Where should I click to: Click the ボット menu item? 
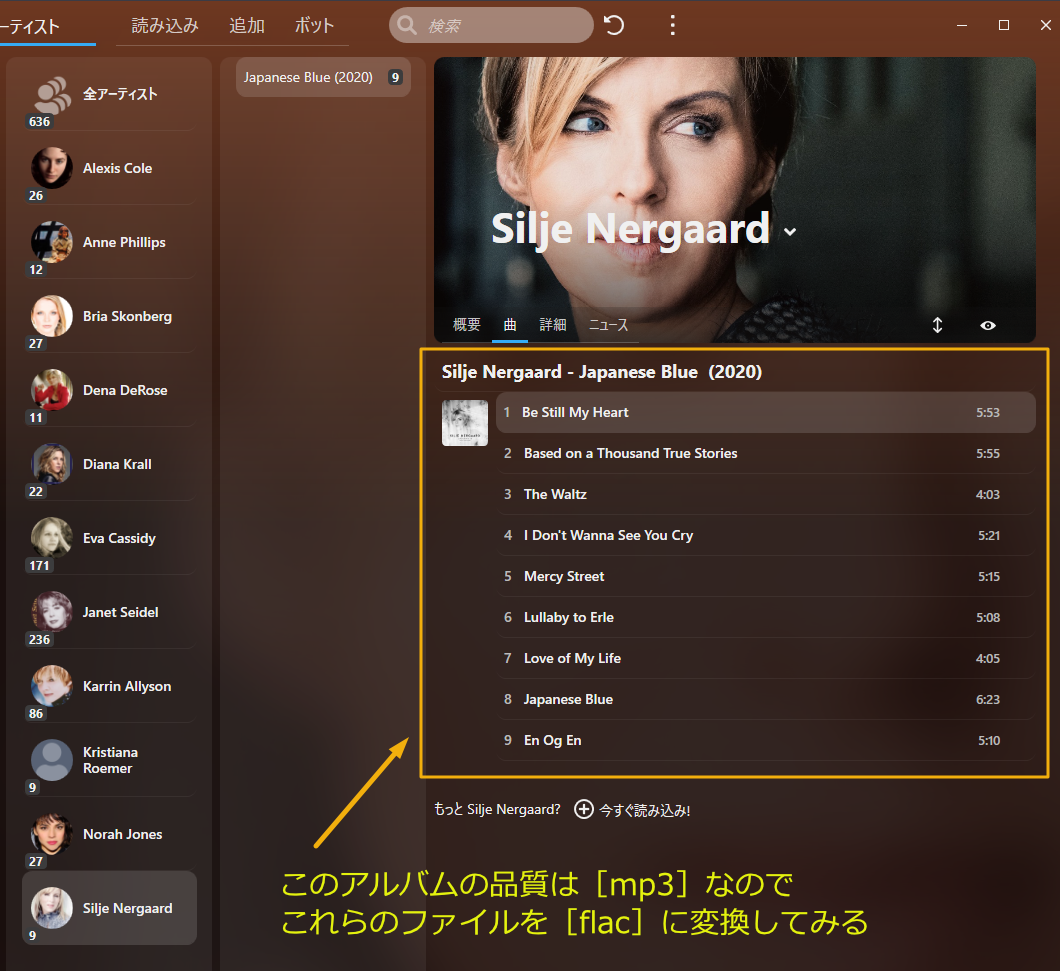(x=315, y=26)
